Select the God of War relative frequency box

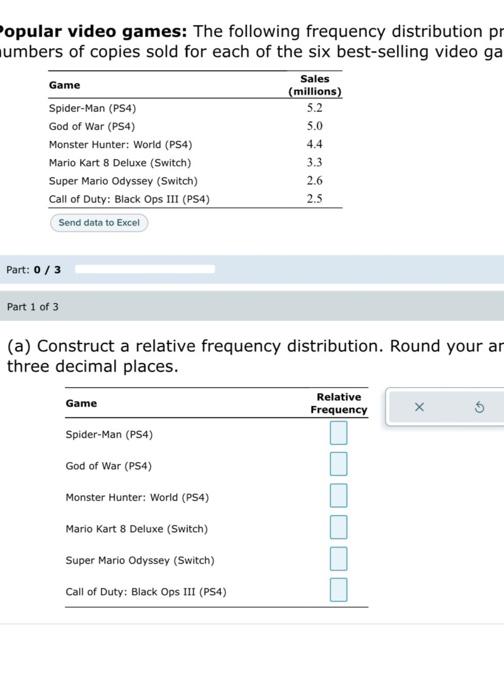point(338,464)
